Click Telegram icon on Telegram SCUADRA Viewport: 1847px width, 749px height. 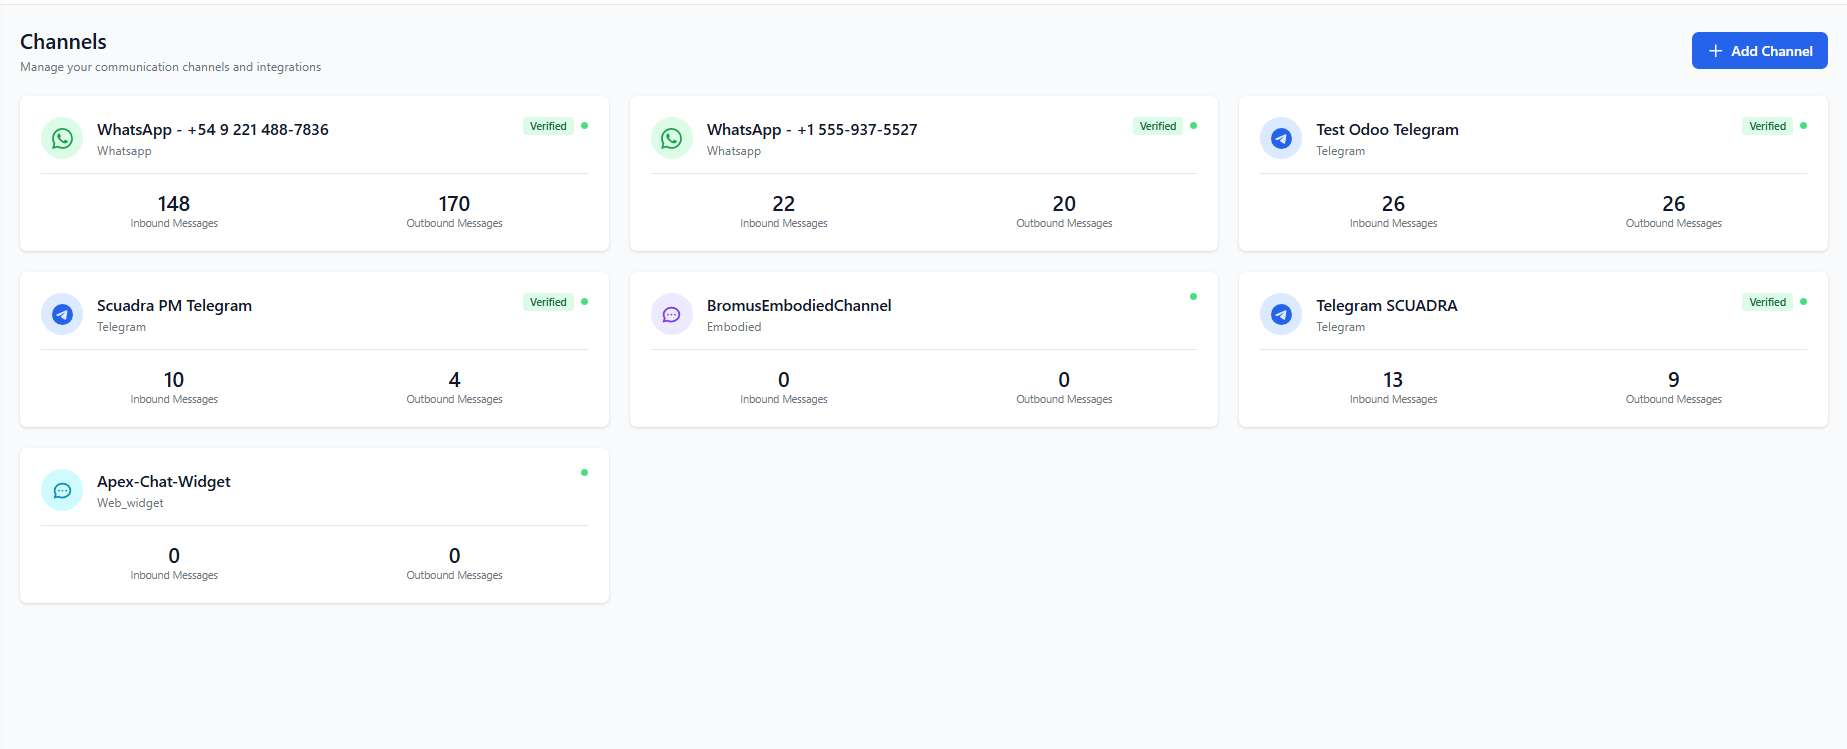[x=1281, y=314]
